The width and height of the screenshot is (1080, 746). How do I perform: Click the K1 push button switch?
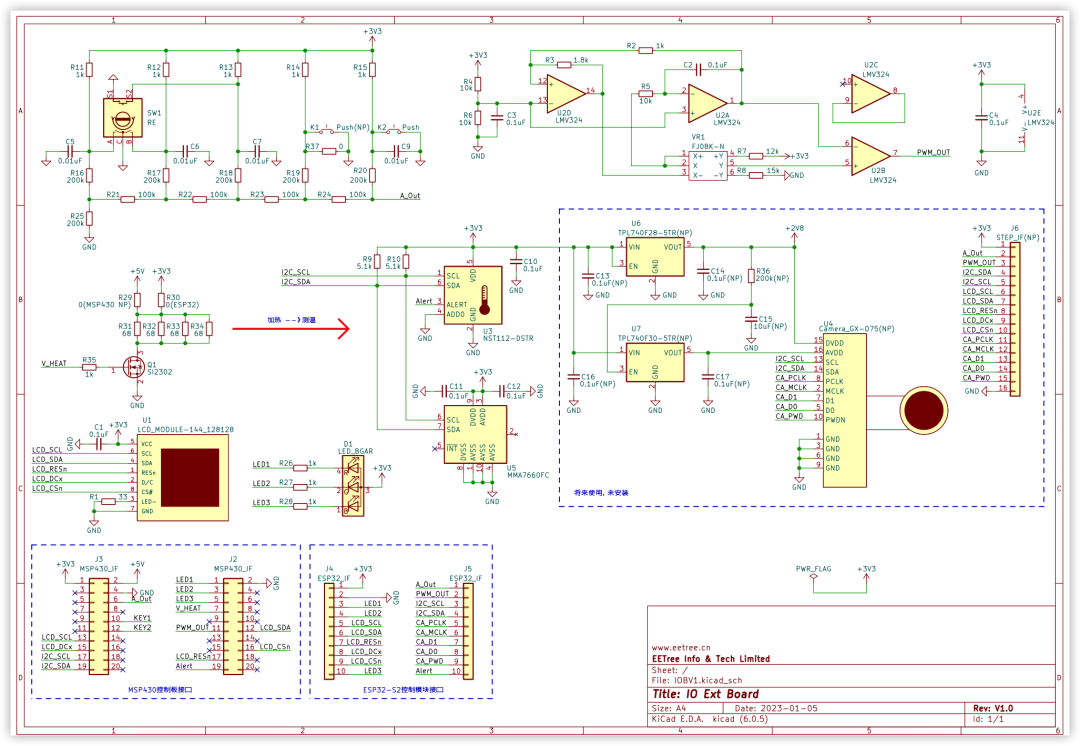click(x=326, y=131)
